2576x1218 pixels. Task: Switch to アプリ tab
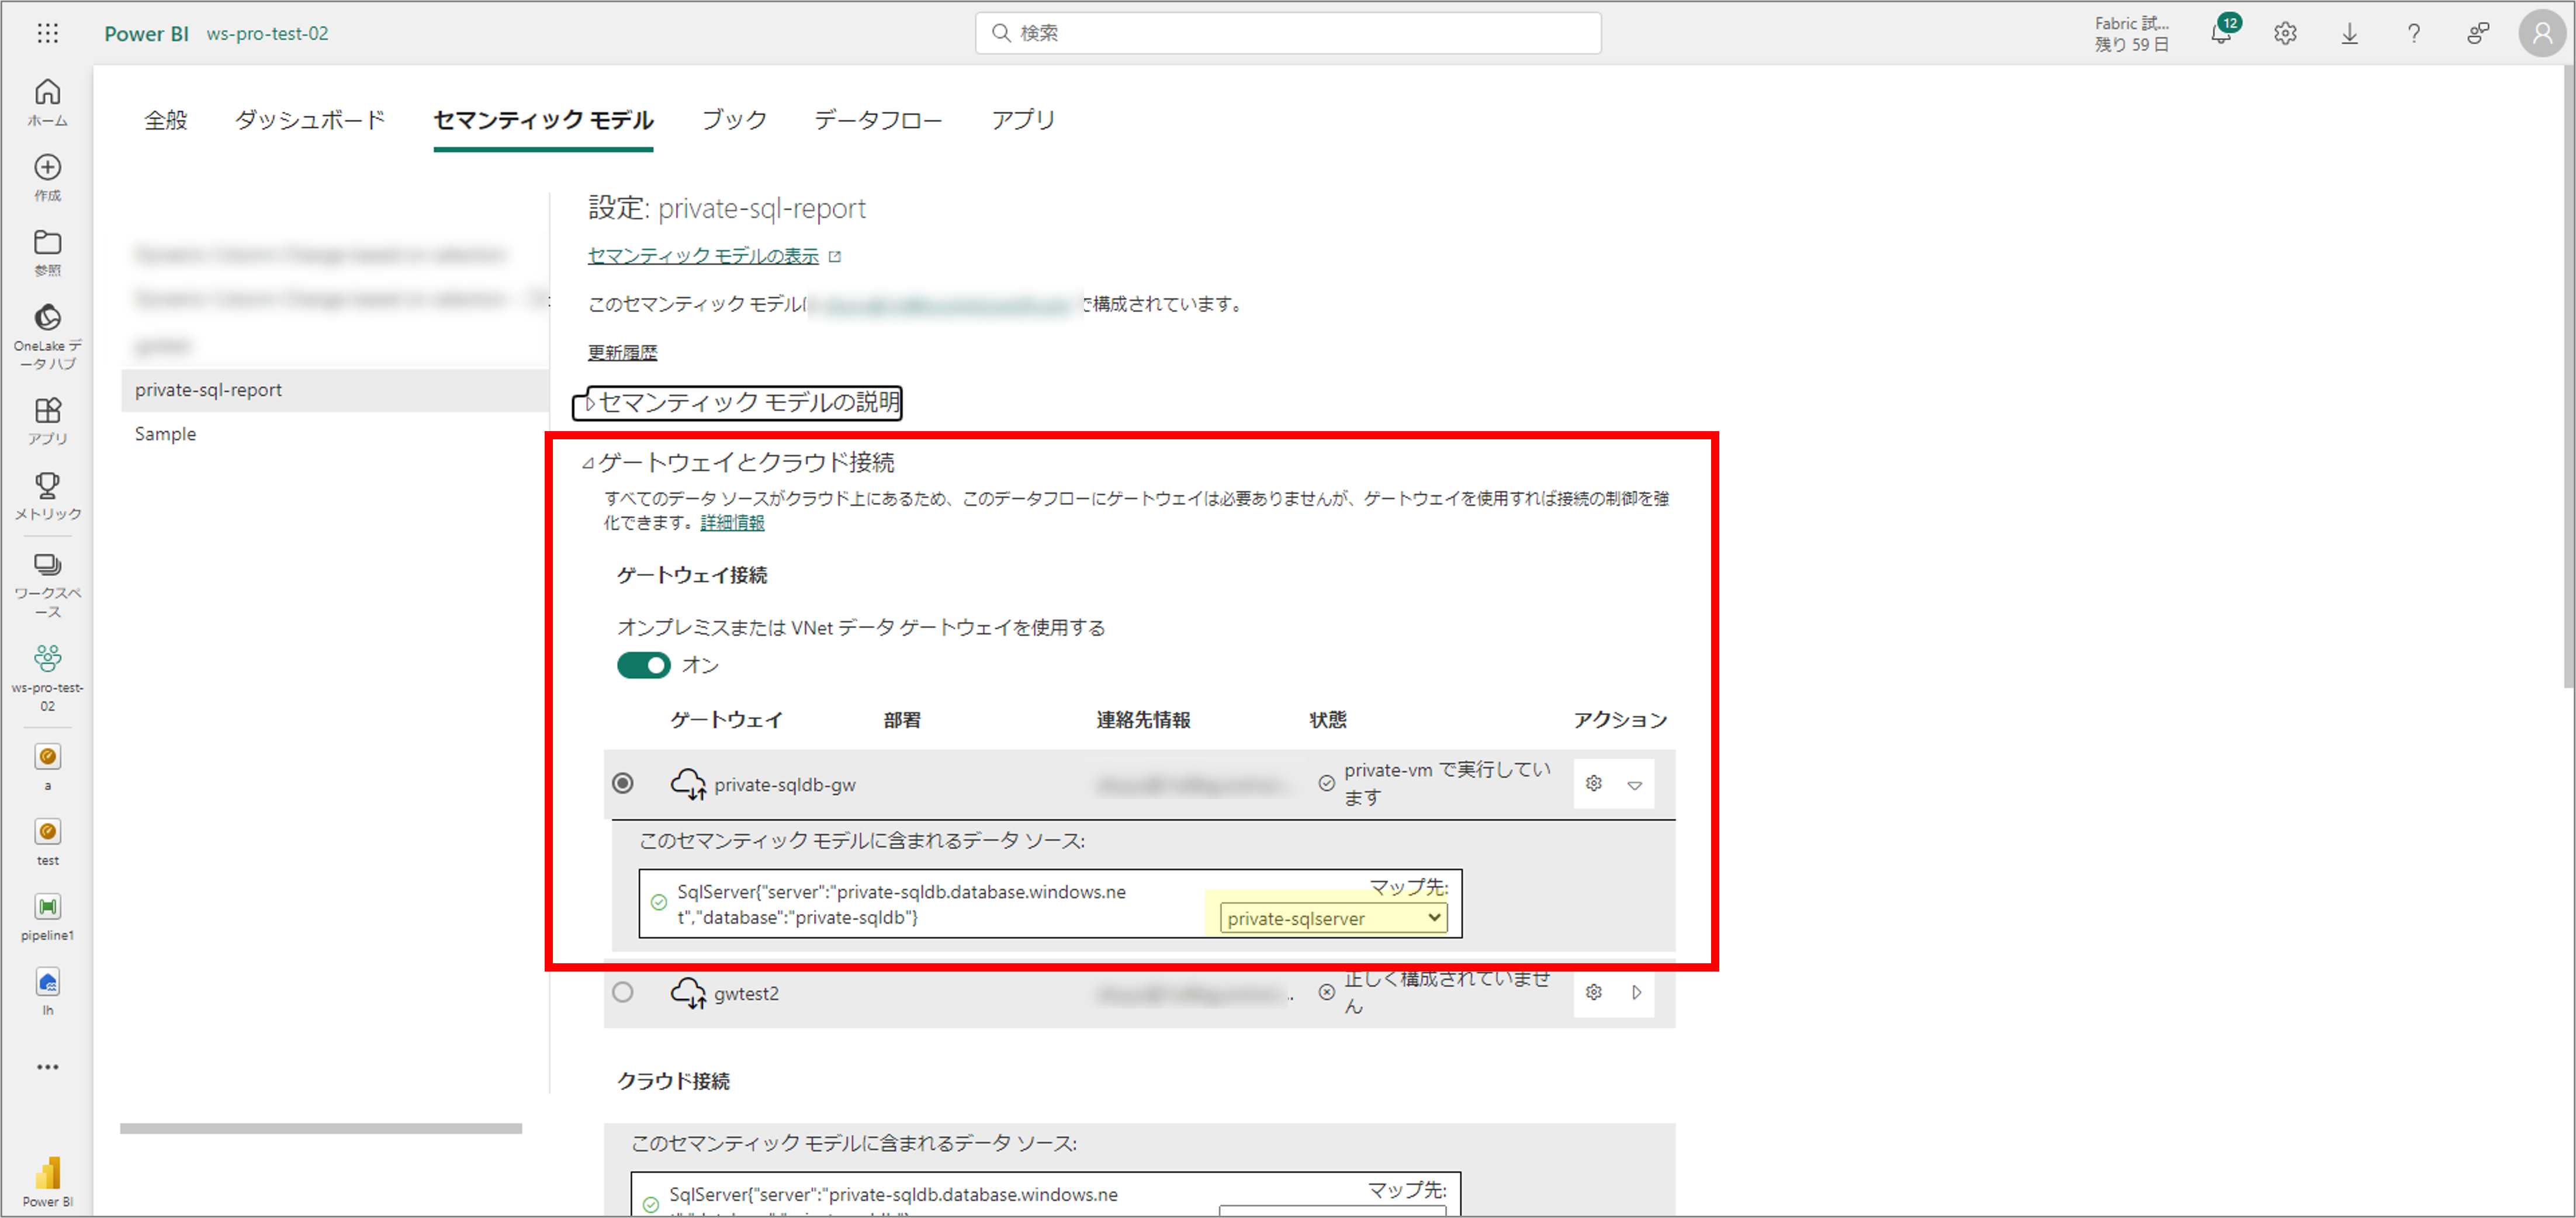tap(1023, 120)
